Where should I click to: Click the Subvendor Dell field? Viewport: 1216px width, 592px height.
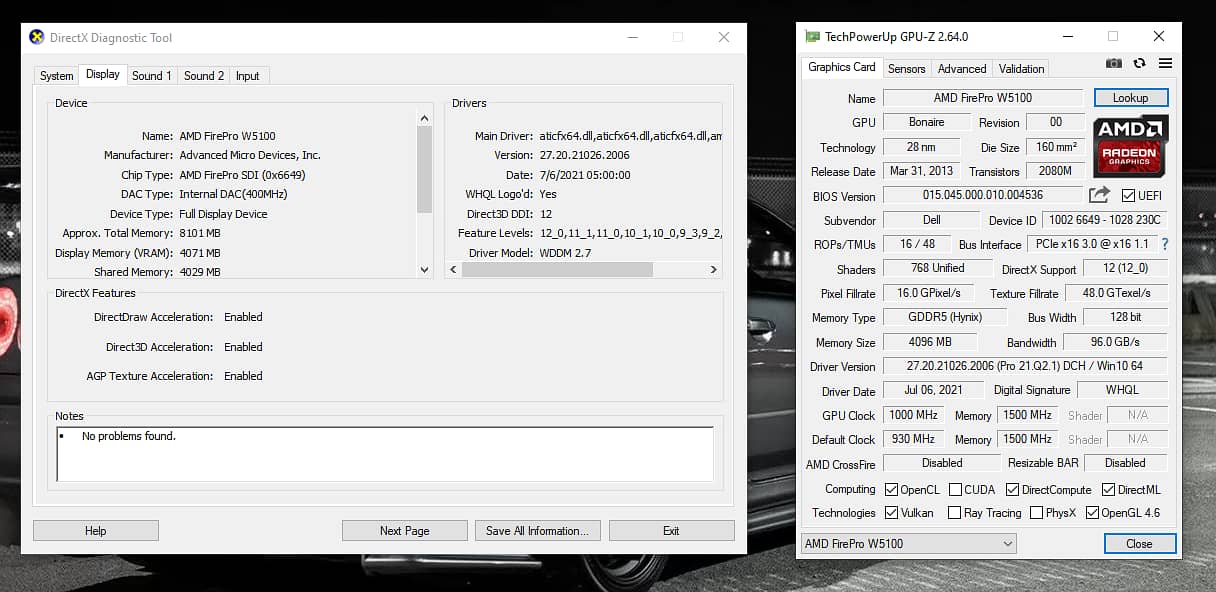tap(931, 220)
